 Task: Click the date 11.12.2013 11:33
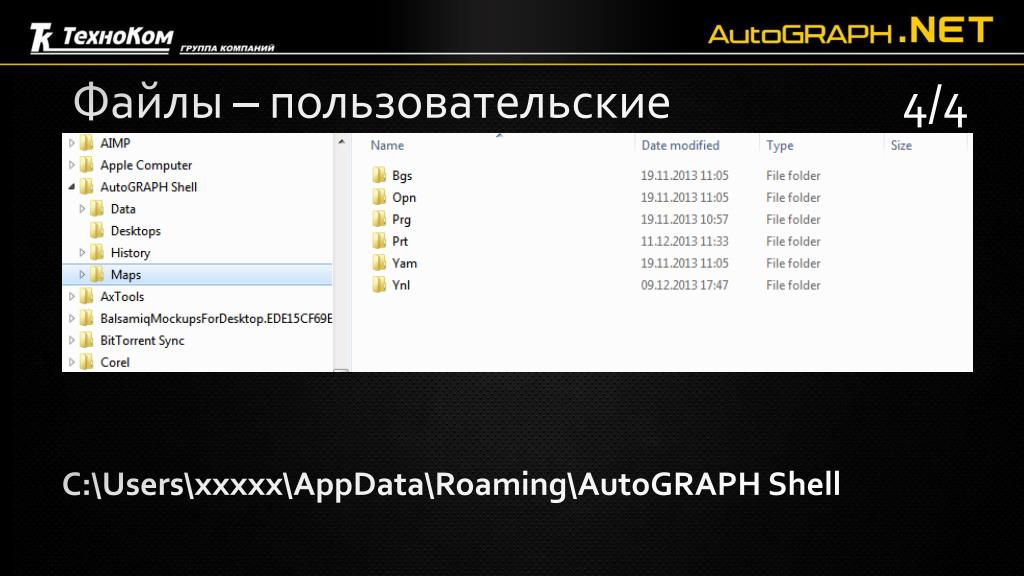684,242
